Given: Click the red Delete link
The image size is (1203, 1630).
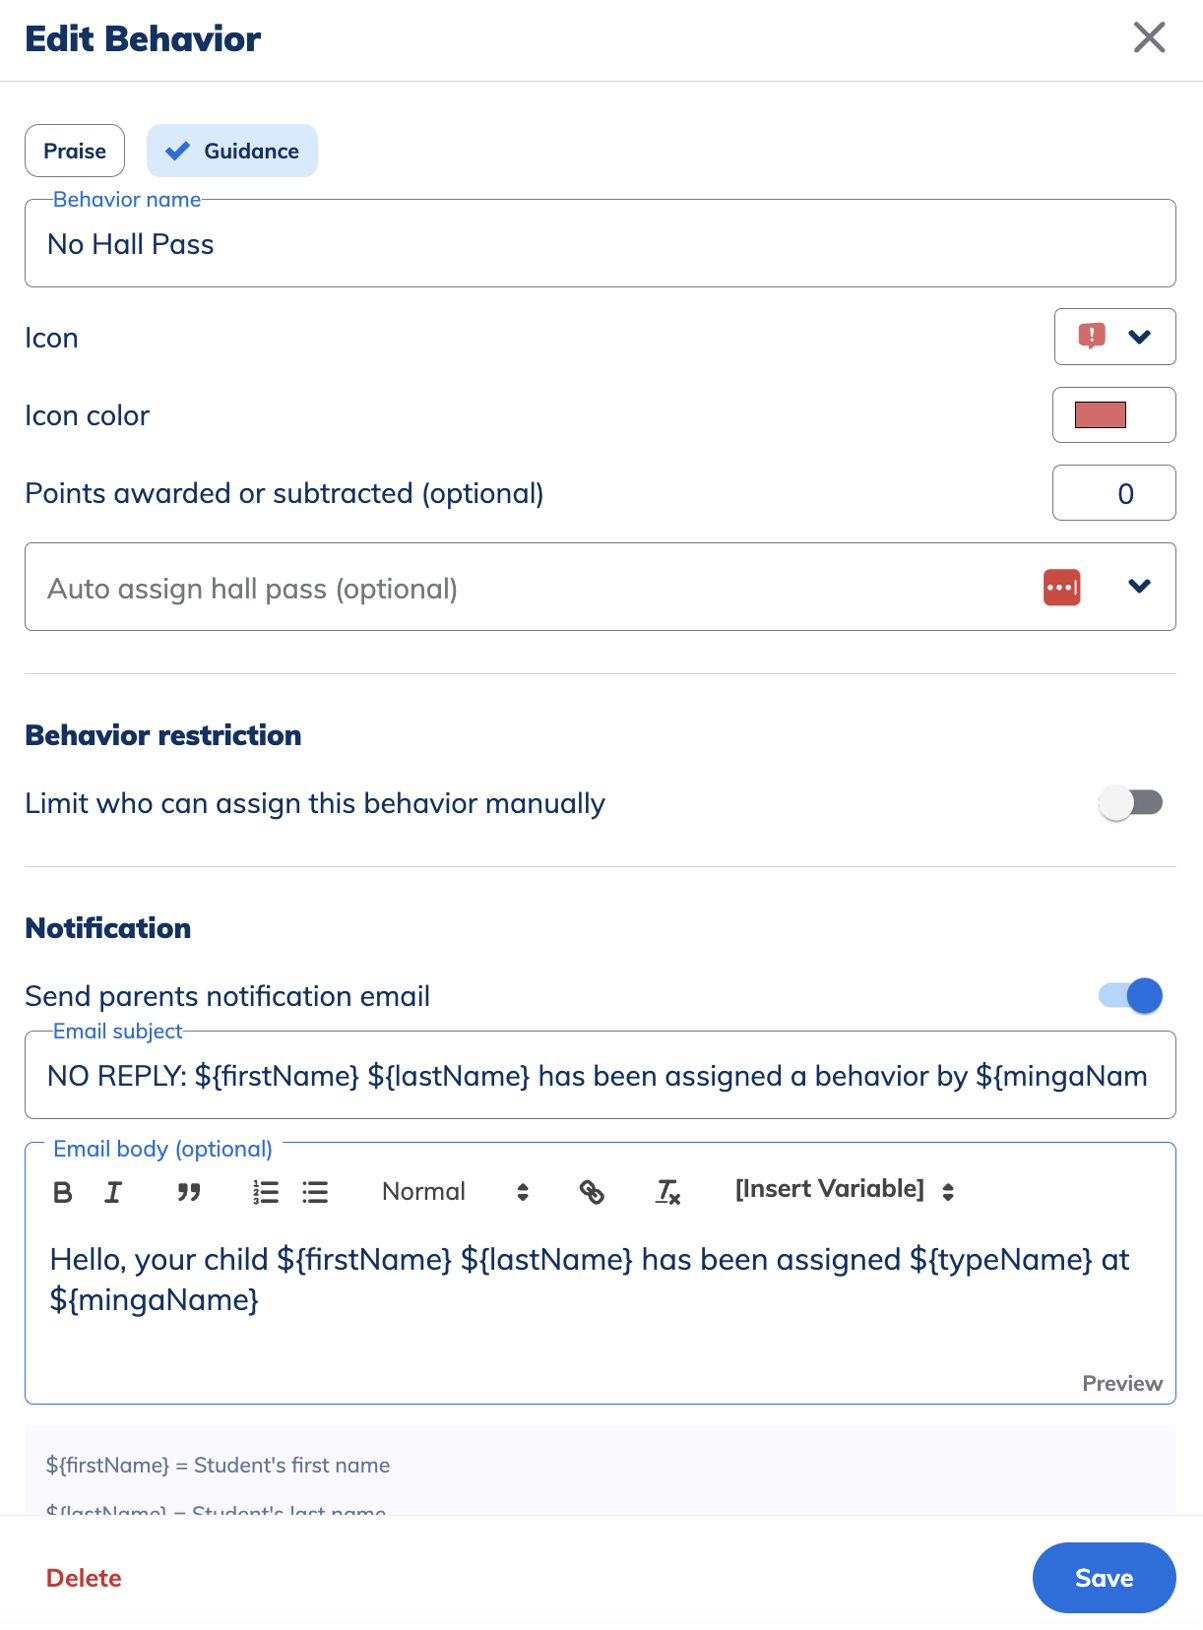Looking at the screenshot, I should tap(84, 1578).
